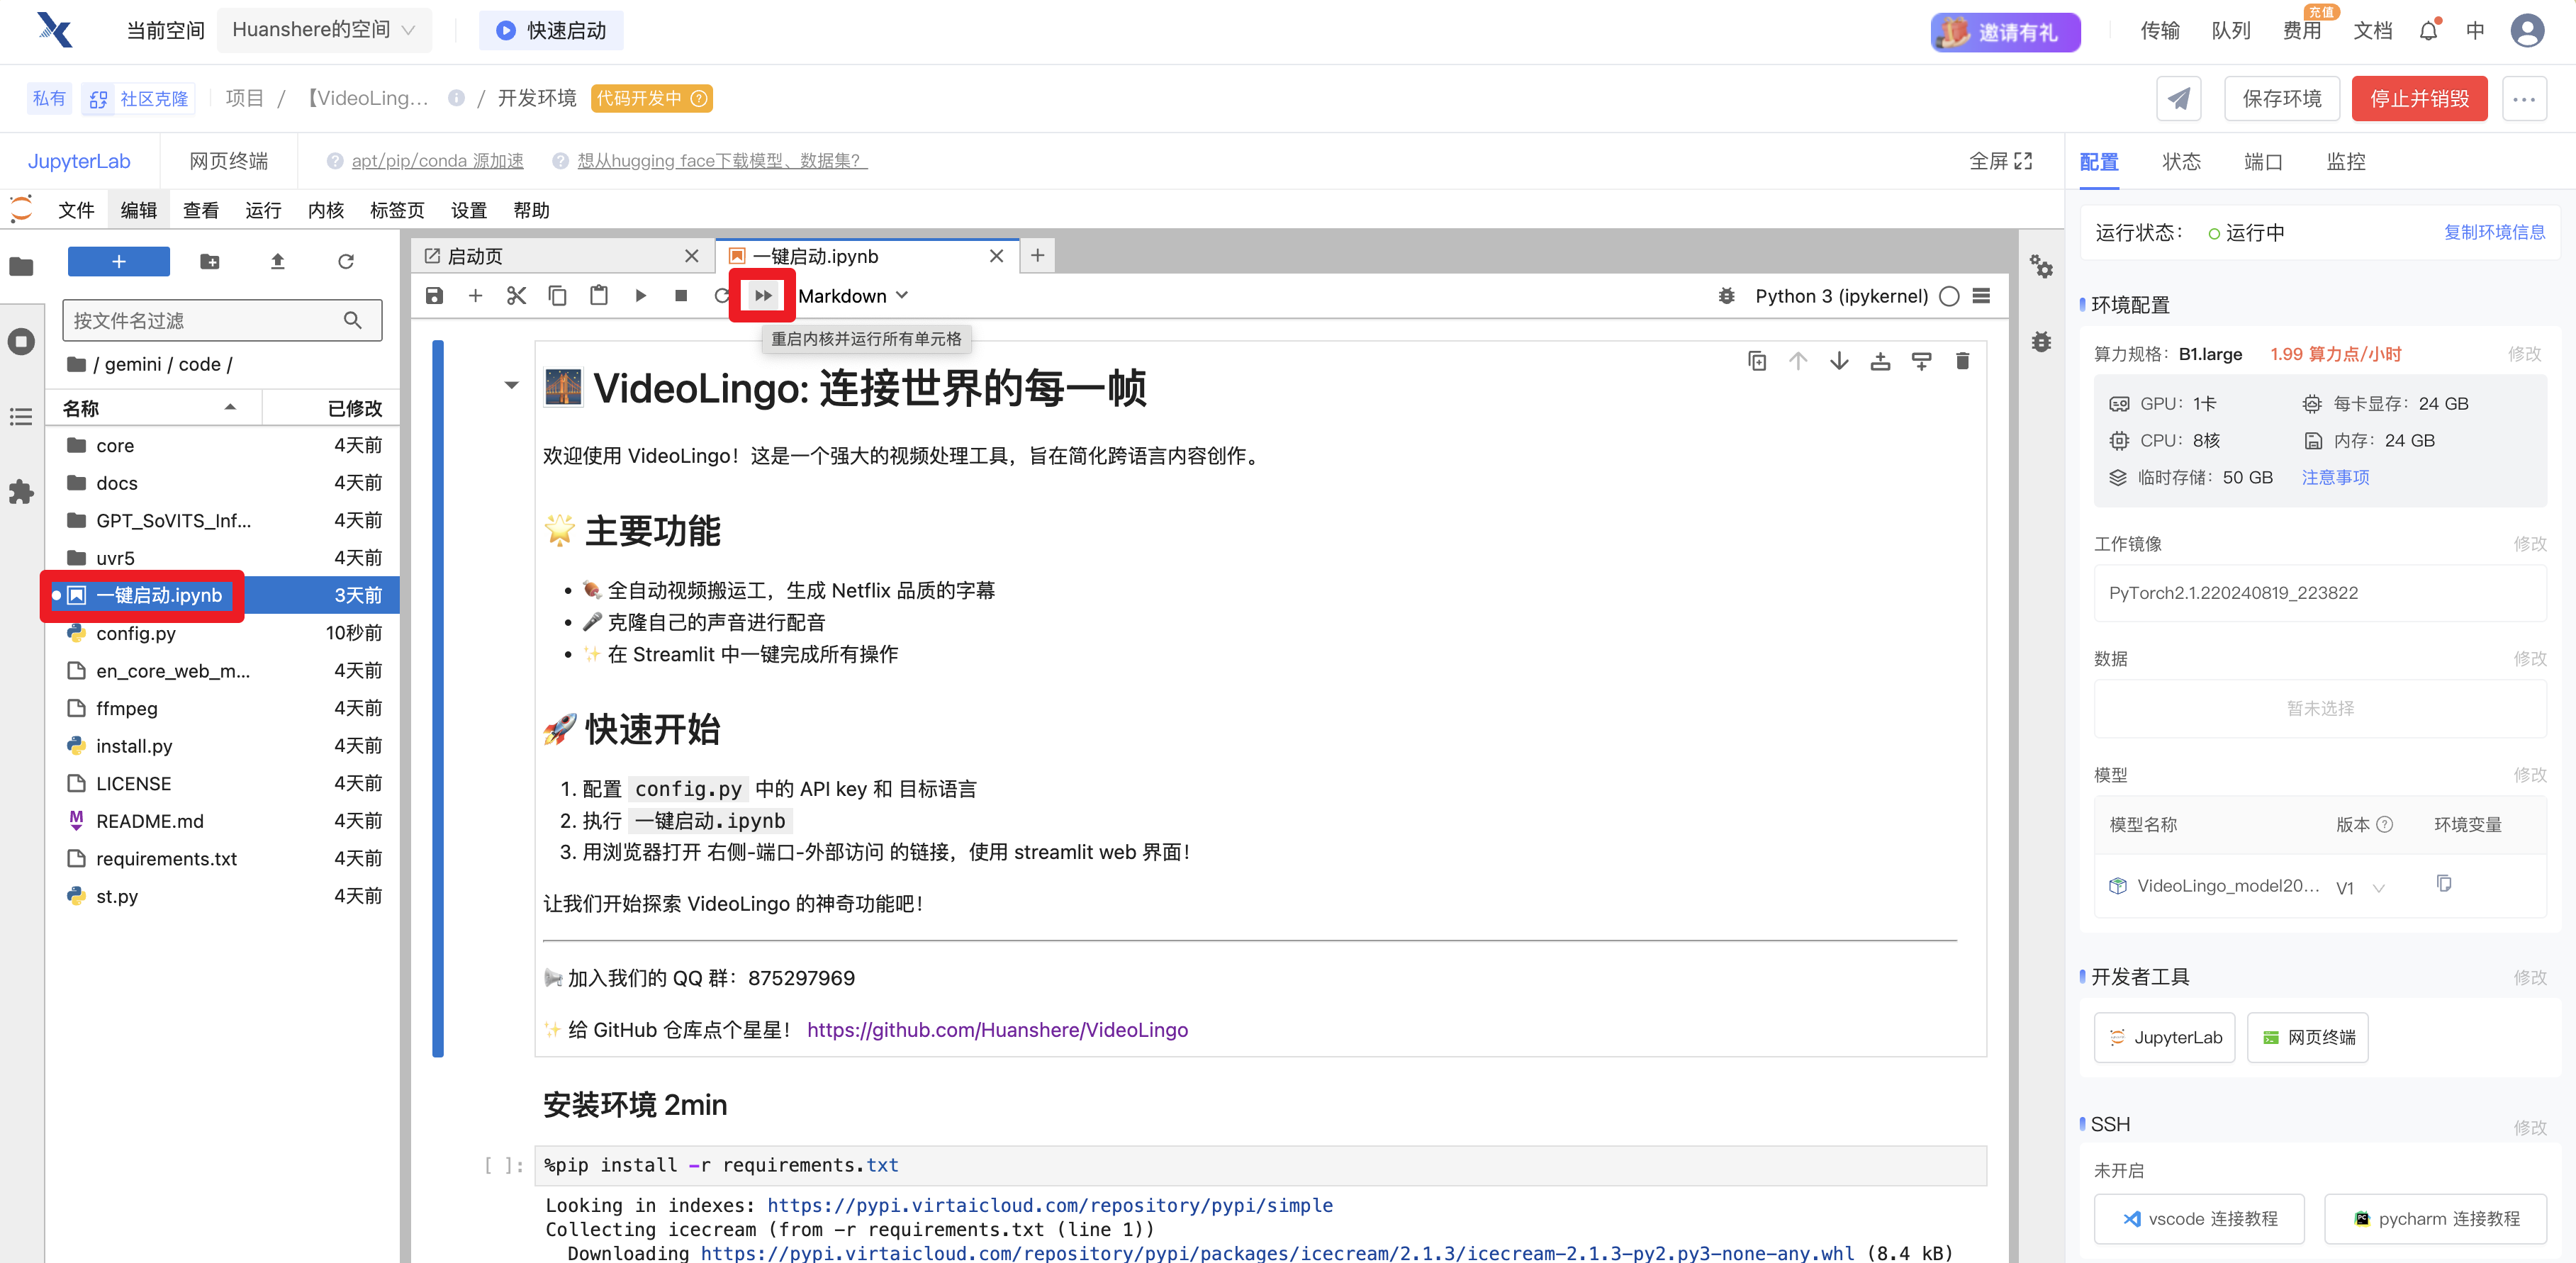Viewport: 2576px width, 1263px height.
Task: Open the GPT_SoVITS_Inf... folder
Action: (x=223, y=521)
